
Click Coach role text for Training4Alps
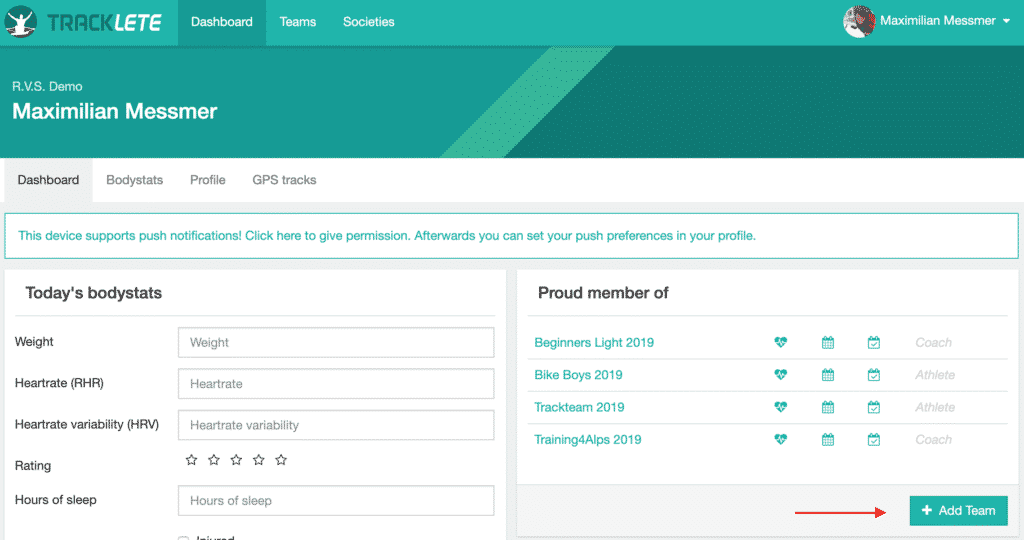[933, 439]
